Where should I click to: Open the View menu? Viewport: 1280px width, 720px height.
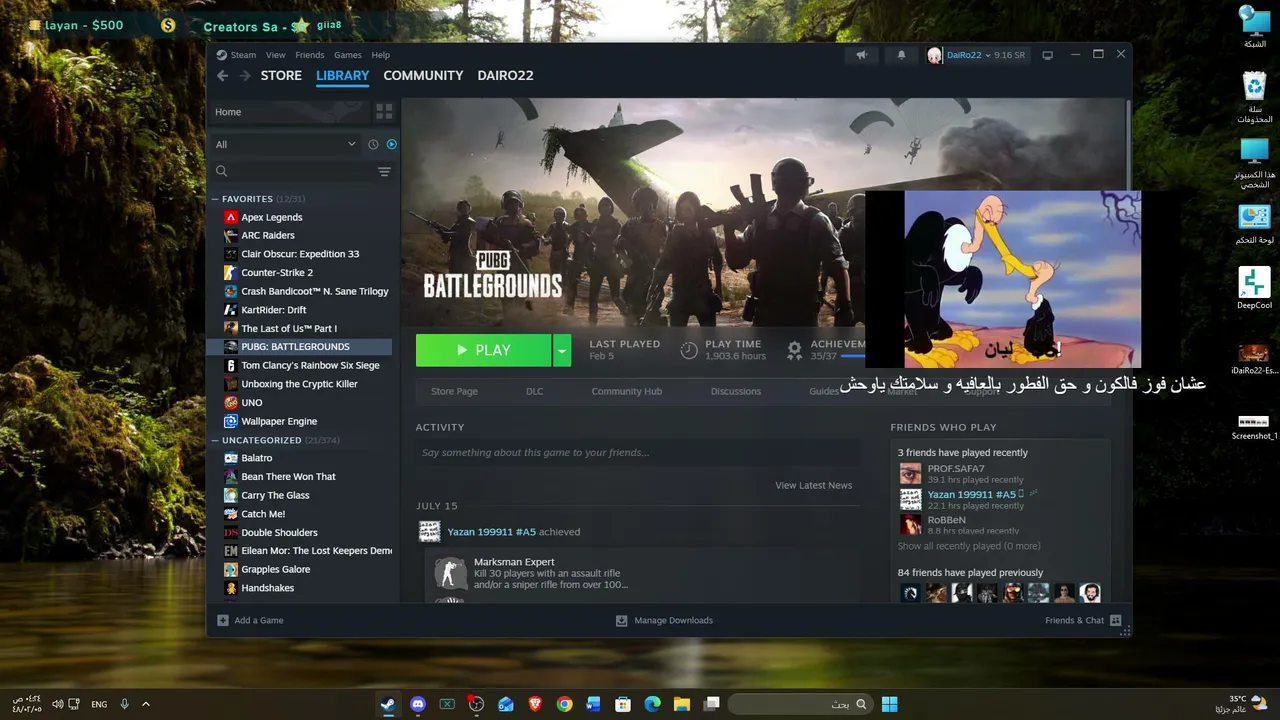click(x=276, y=55)
